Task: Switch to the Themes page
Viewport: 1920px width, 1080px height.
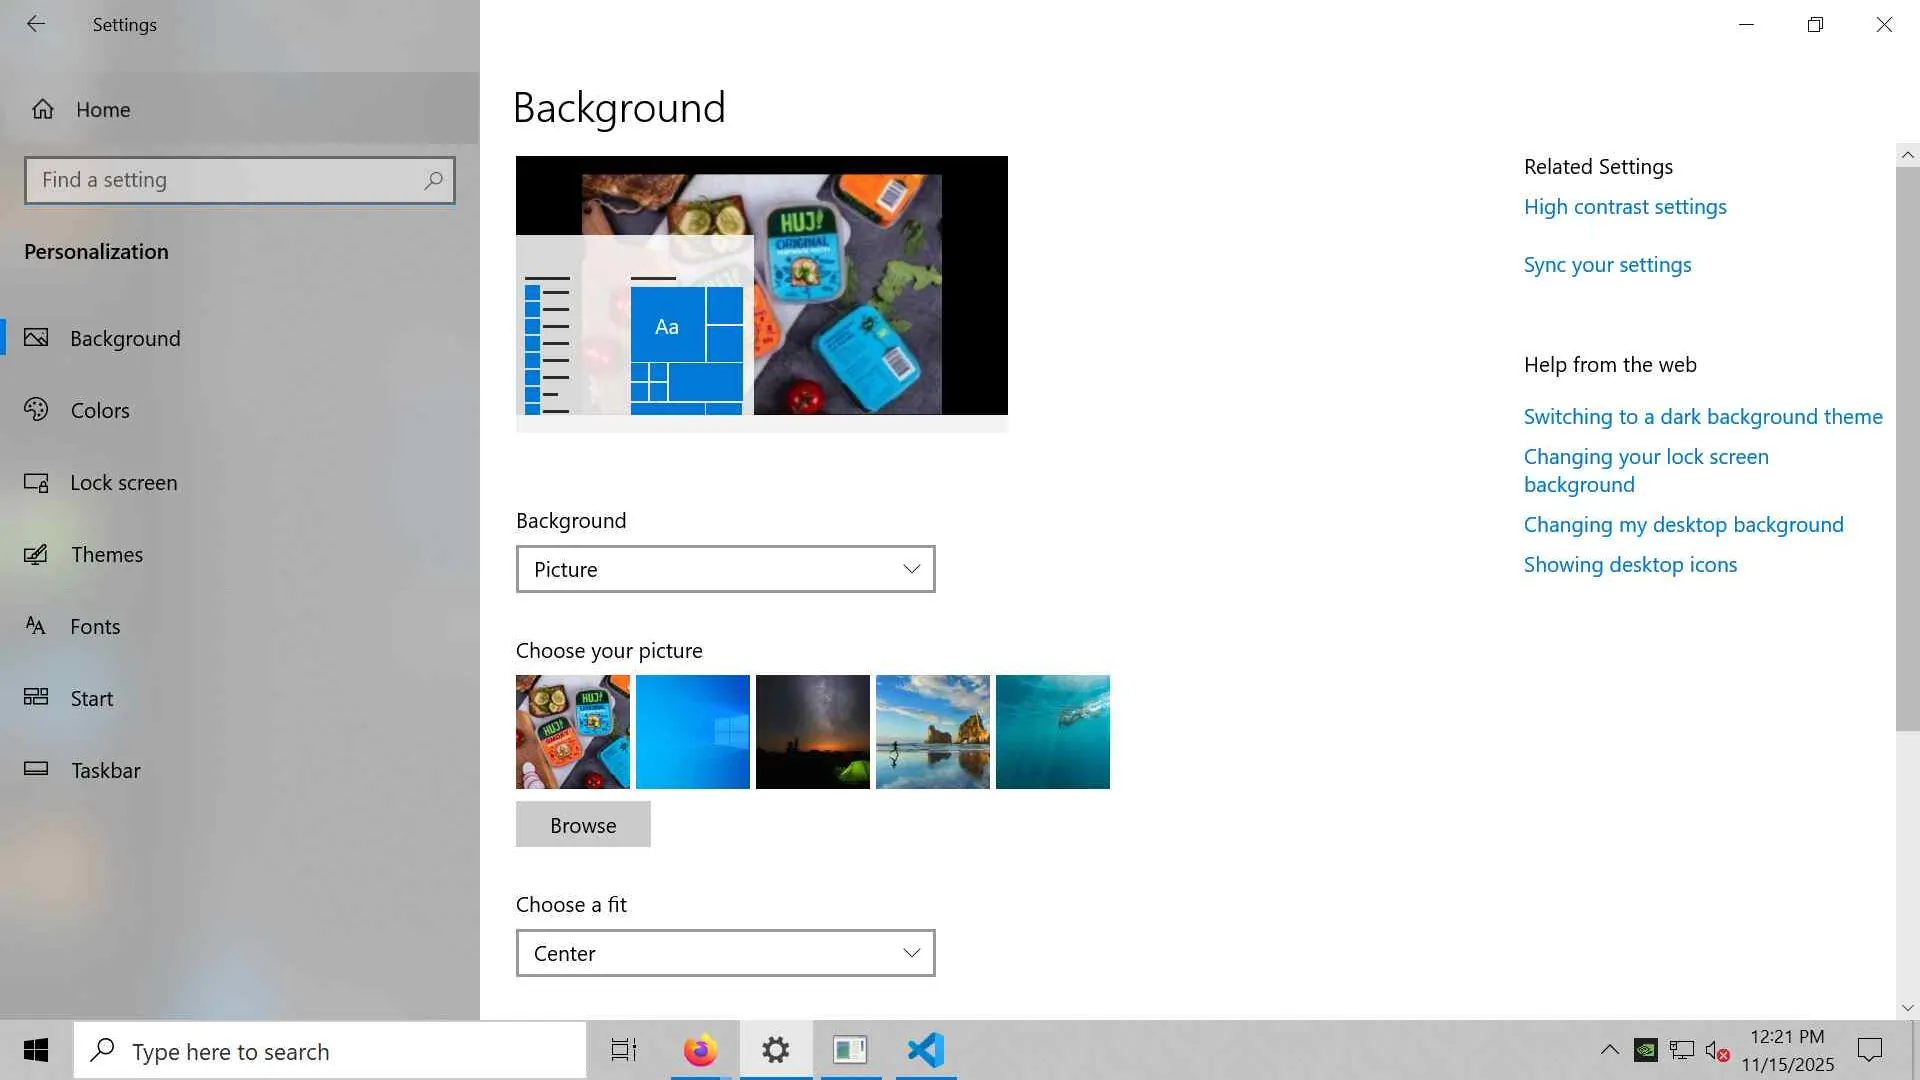Action: (x=106, y=554)
